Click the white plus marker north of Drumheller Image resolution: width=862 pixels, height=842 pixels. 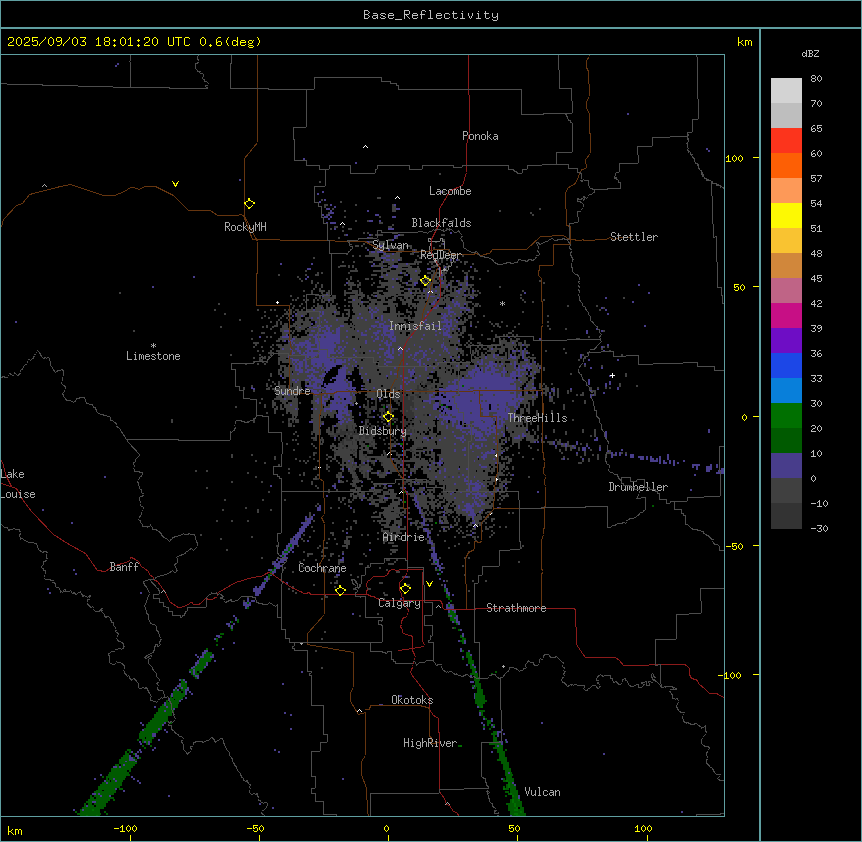(x=612, y=375)
